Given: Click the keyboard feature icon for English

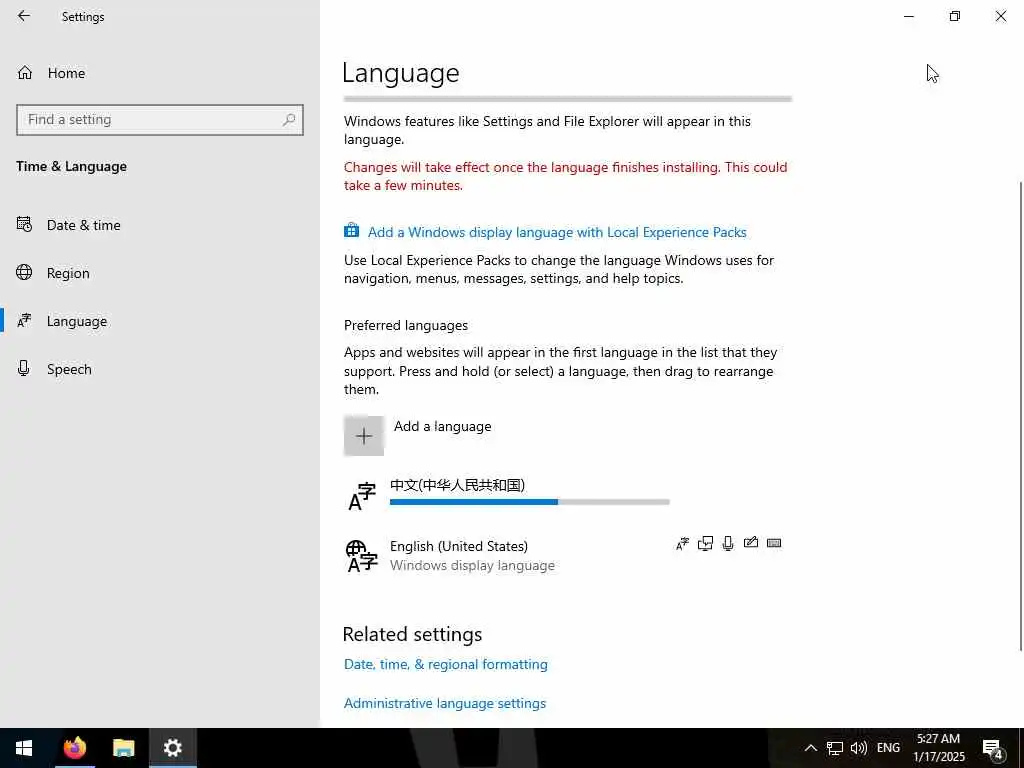Looking at the screenshot, I should pos(774,543).
